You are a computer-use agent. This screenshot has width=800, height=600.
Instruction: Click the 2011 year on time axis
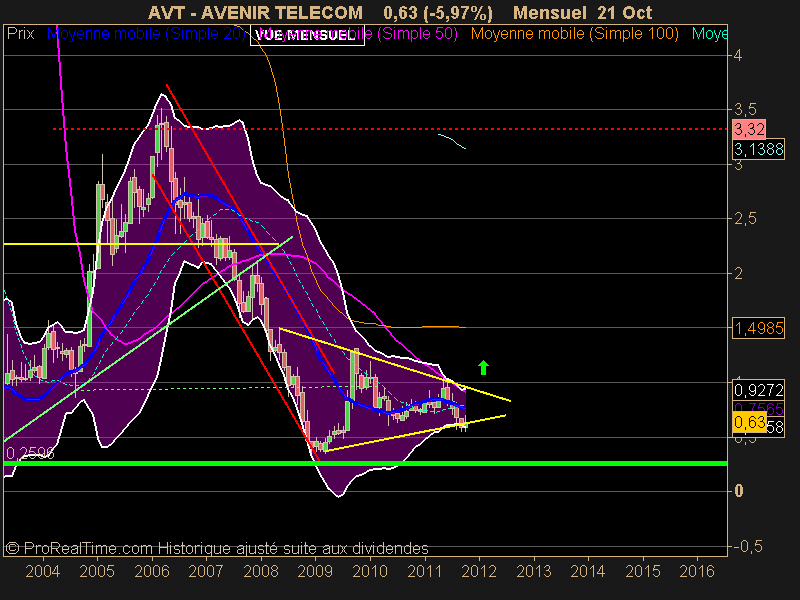(x=424, y=571)
